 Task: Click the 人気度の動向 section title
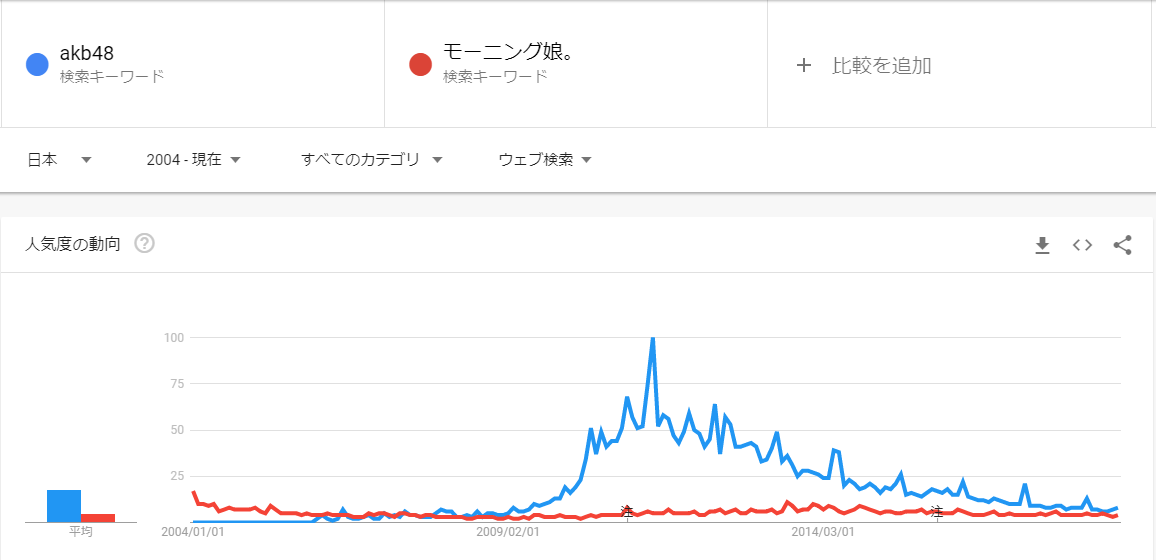click(x=72, y=244)
